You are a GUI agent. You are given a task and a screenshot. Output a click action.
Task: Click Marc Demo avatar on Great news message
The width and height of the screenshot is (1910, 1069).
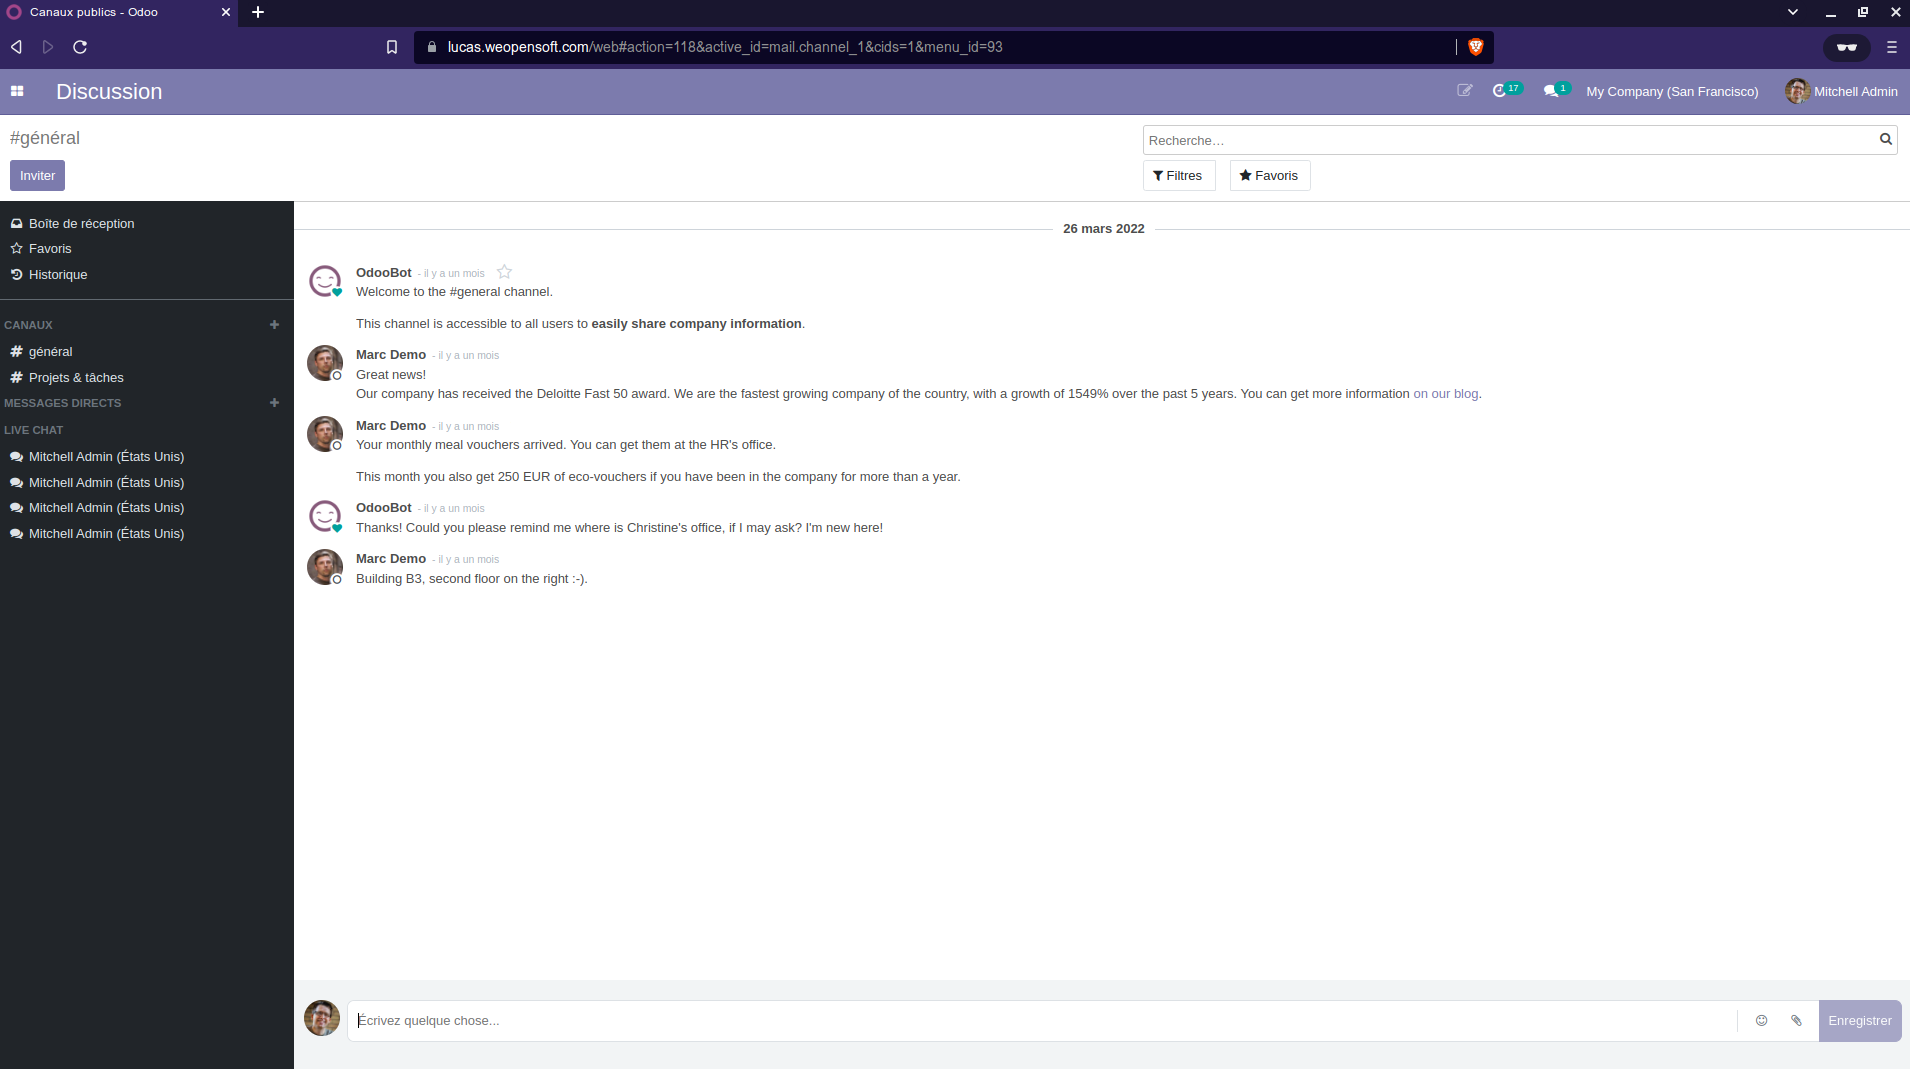tap(324, 363)
